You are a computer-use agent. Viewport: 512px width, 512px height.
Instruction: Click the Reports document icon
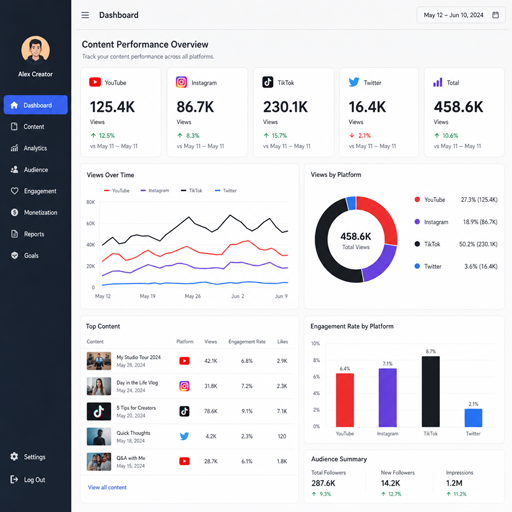(14, 234)
